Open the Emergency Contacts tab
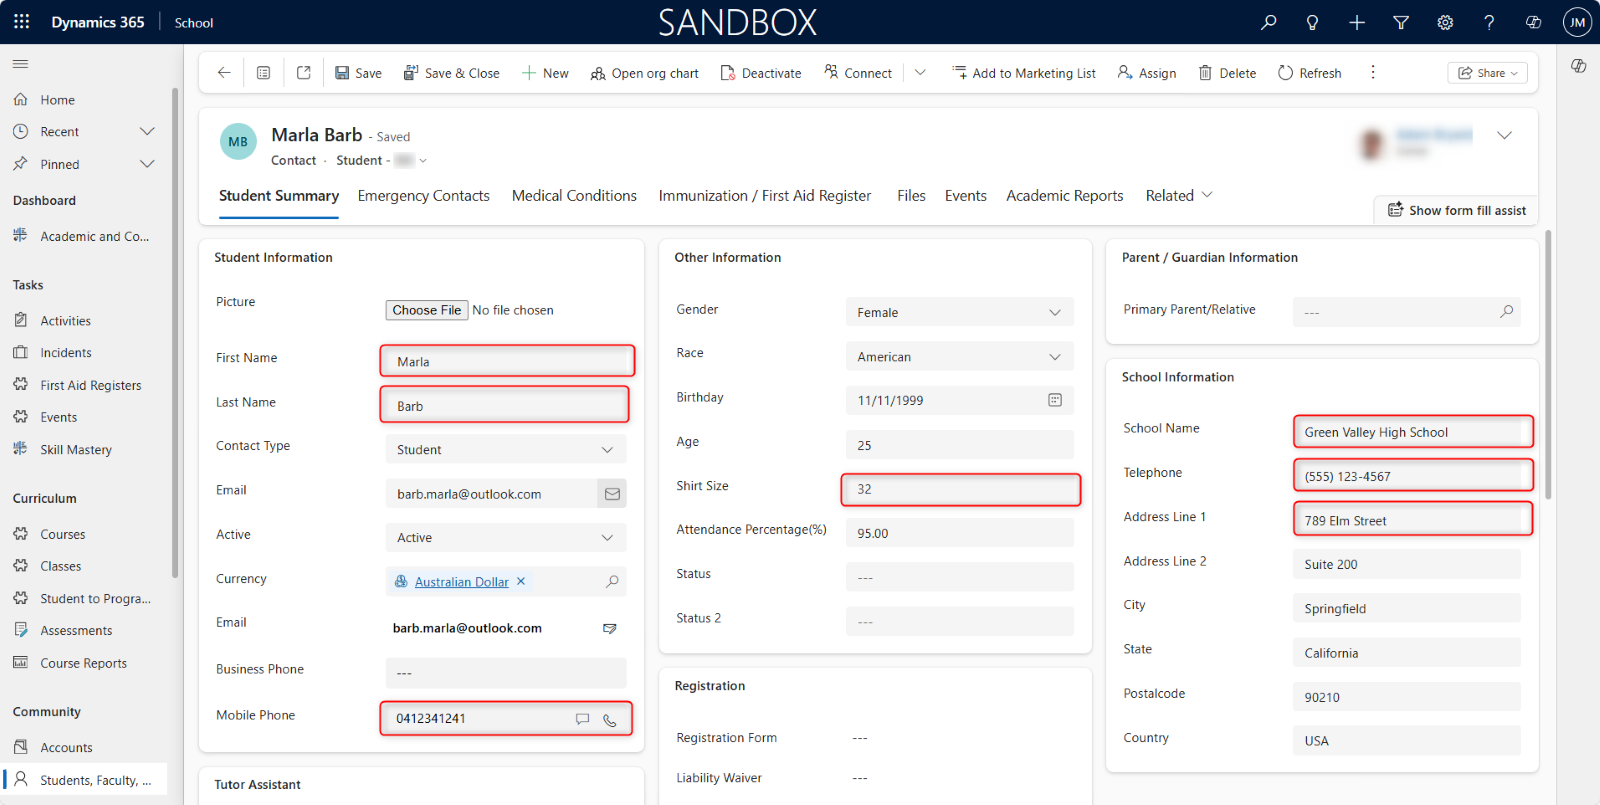Screen dimensions: 1600x805 (x=423, y=196)
